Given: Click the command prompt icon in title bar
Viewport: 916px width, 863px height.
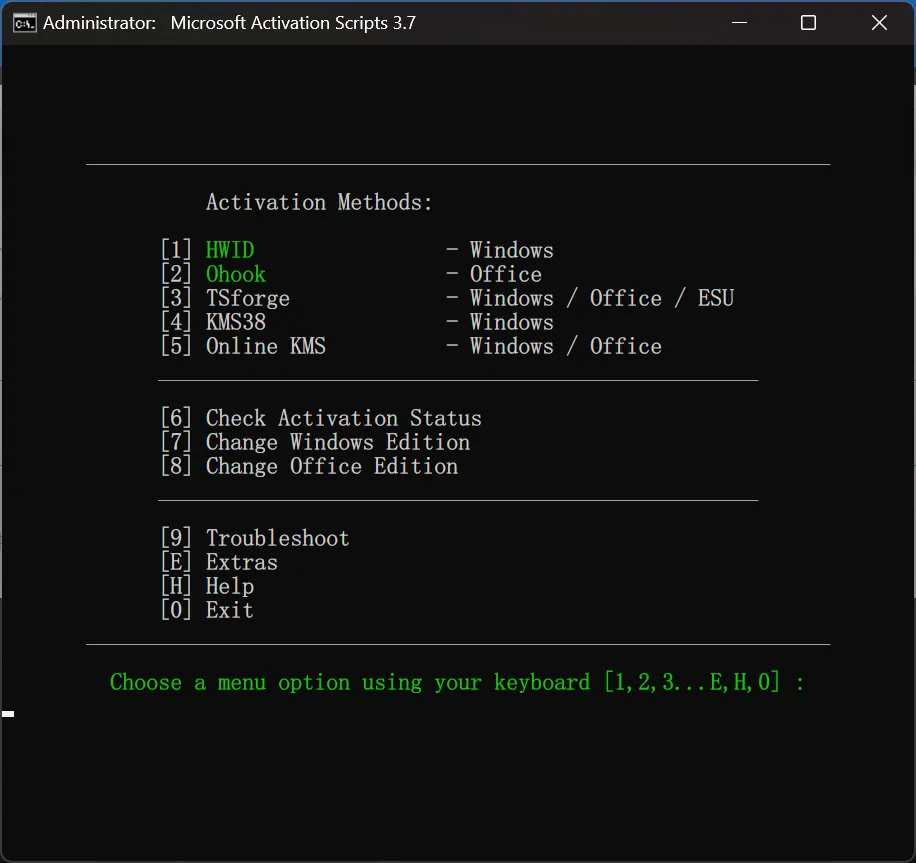Looking at the screenshot, I should (x=25, y=23).
